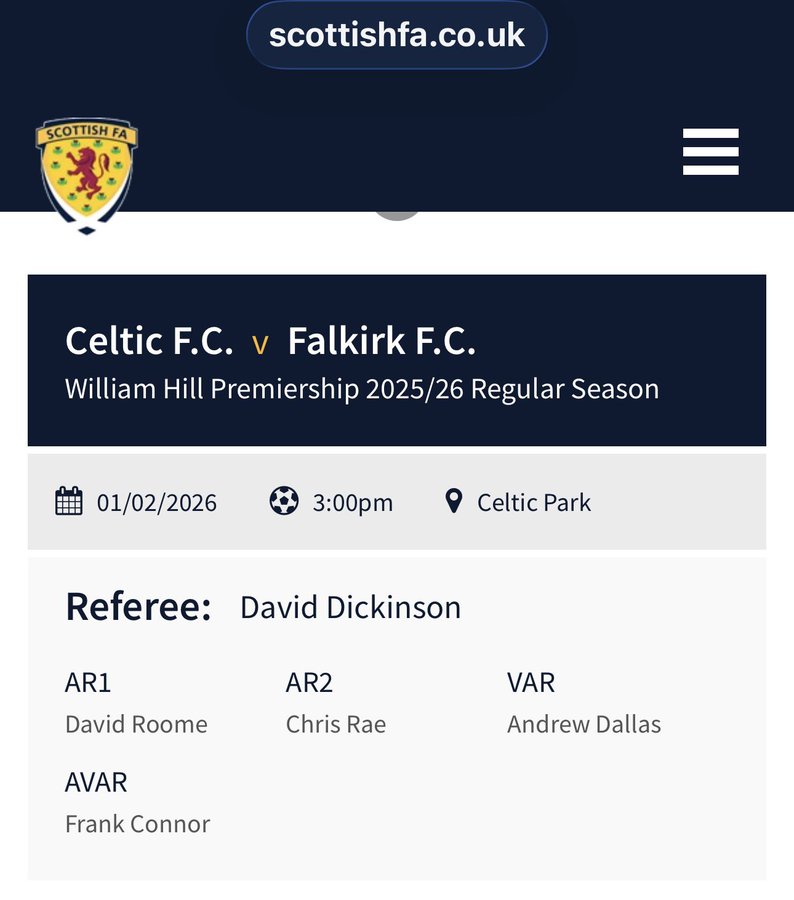This screenshot has width=794, height=900.
Task: Open the hamburger navigation menu
Action: tap(710, 152)
